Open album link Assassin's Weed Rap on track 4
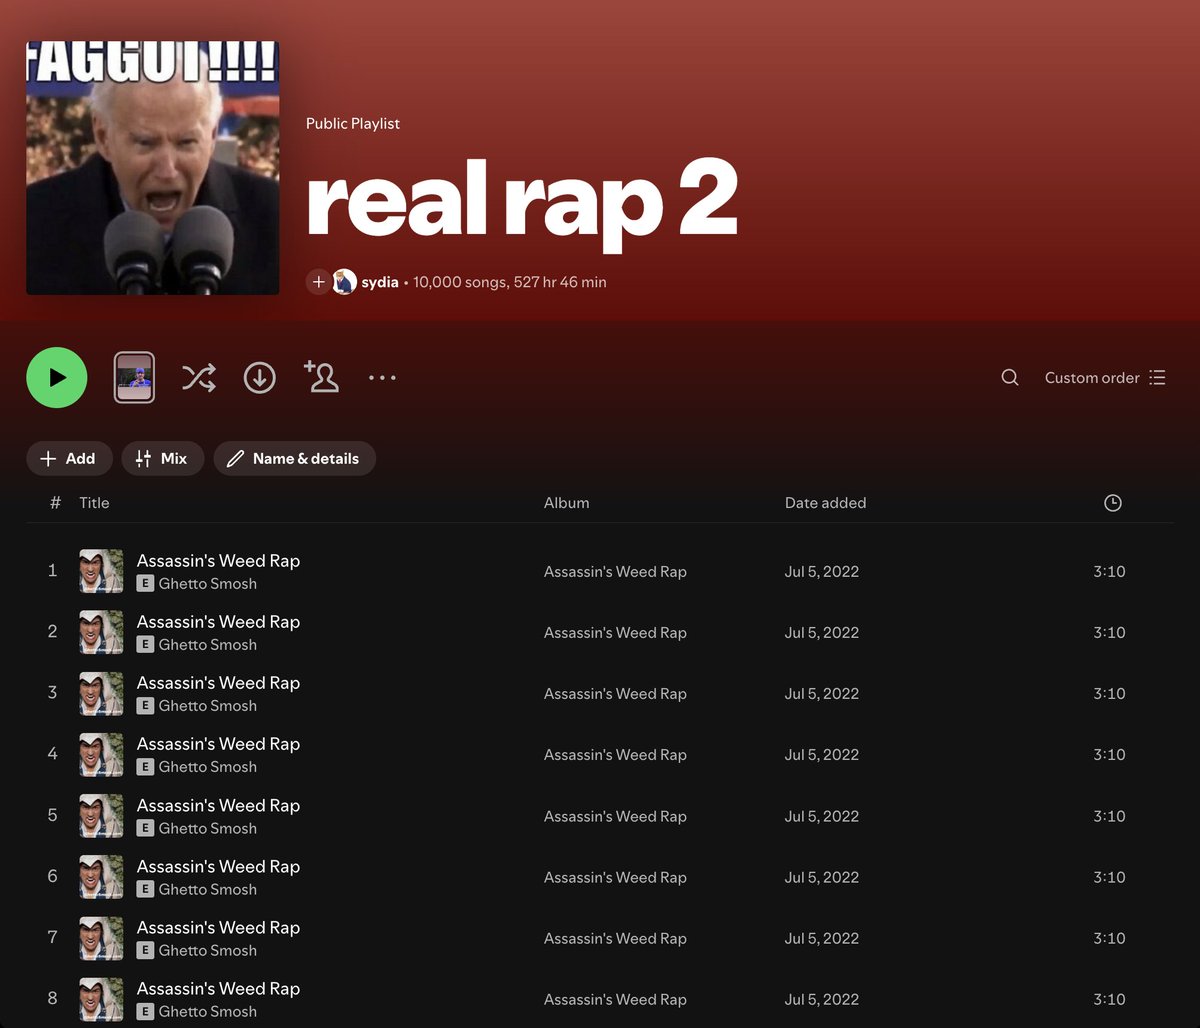The width and height of the screenshot is (1200, 1028). point(615,755)
